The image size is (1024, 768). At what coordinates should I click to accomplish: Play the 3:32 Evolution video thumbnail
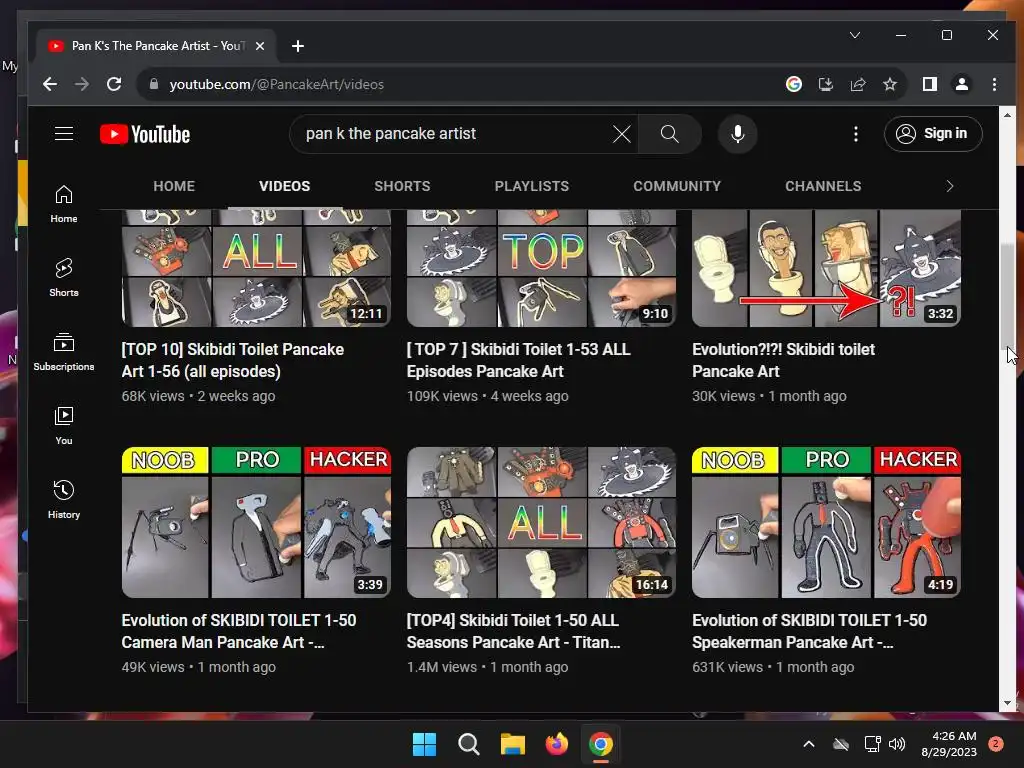pos(826,268)
